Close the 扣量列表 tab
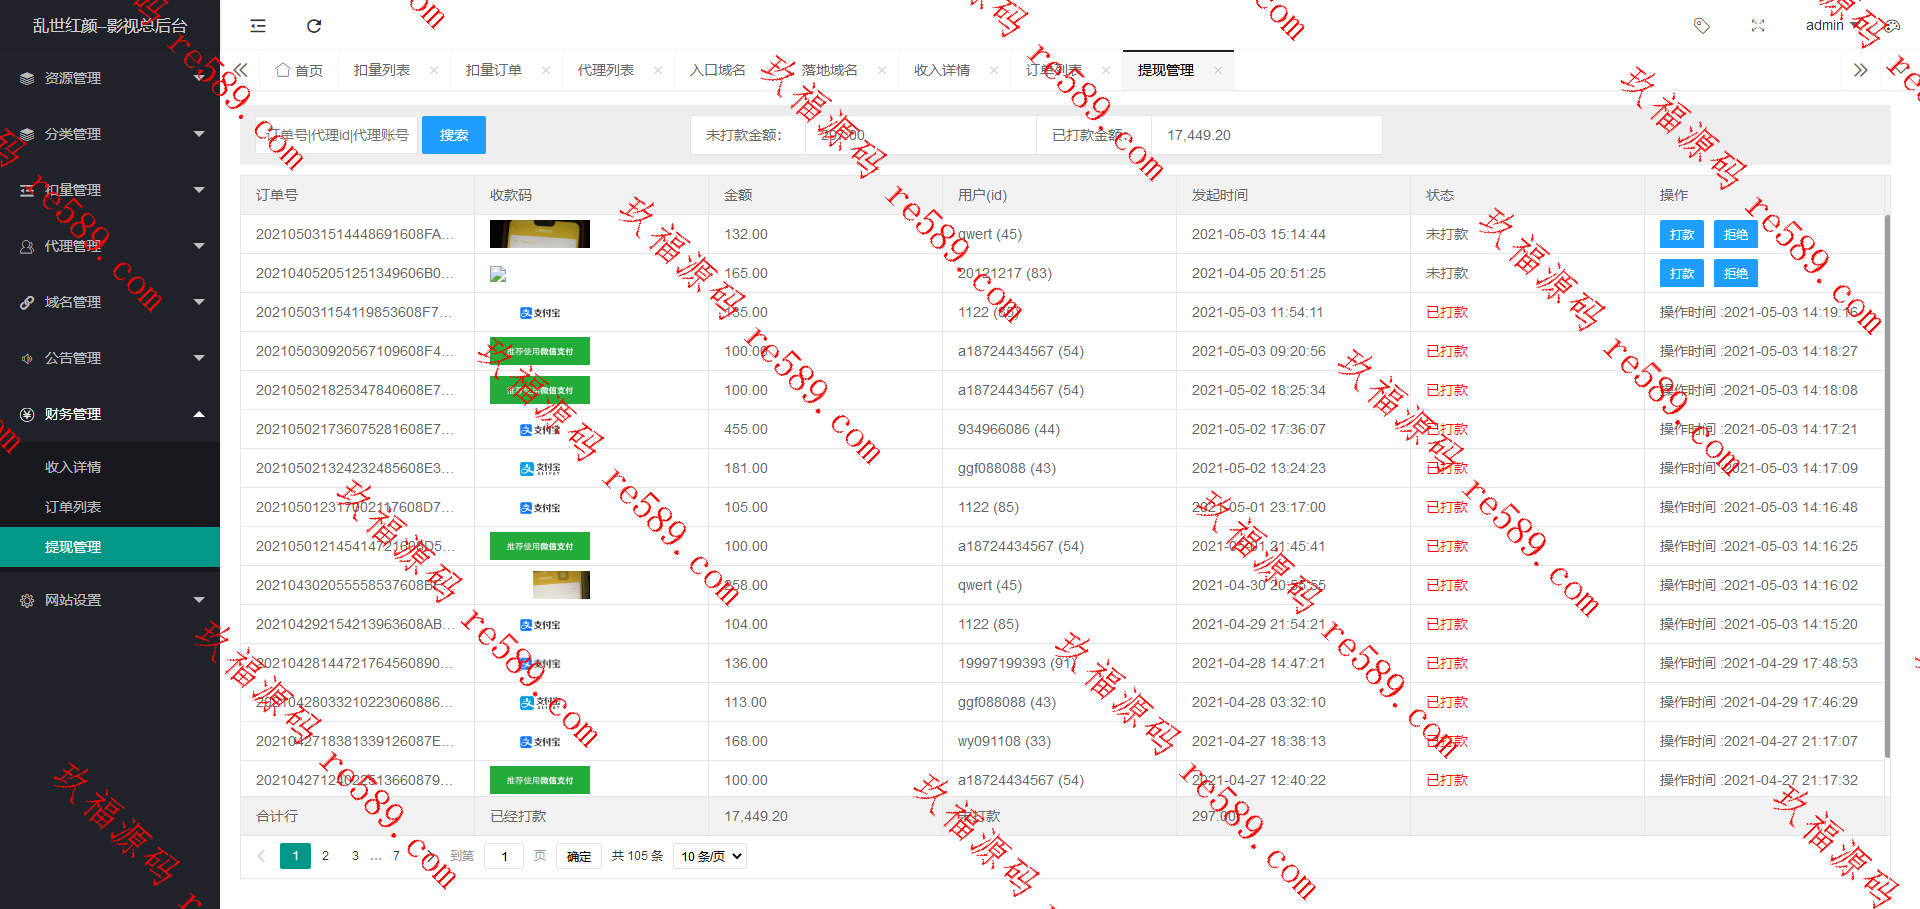The height and width of the screenshot is (909, 1920). point(433,70)
